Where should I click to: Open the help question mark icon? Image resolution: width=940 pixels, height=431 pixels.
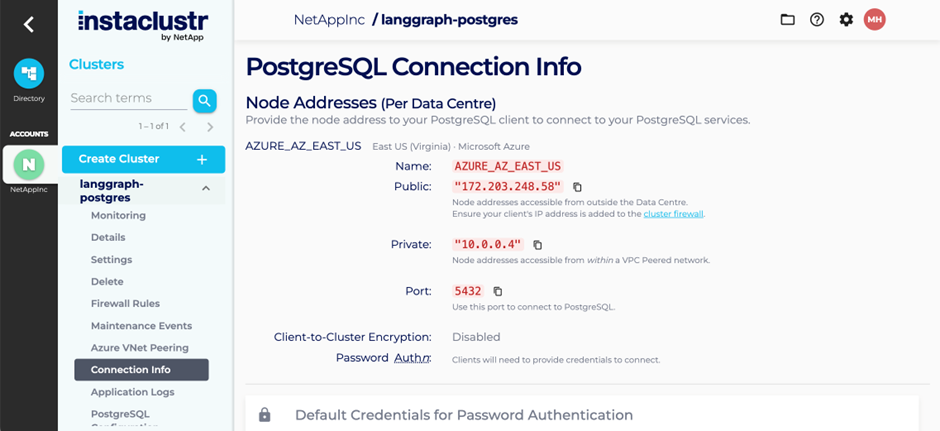point(817,20)
